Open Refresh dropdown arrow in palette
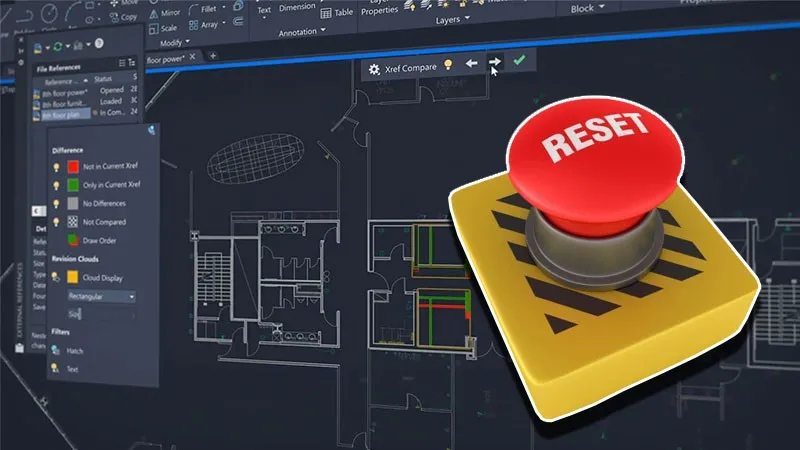The width and height of the screenshot is (800, 450). (x=67, y=47)
